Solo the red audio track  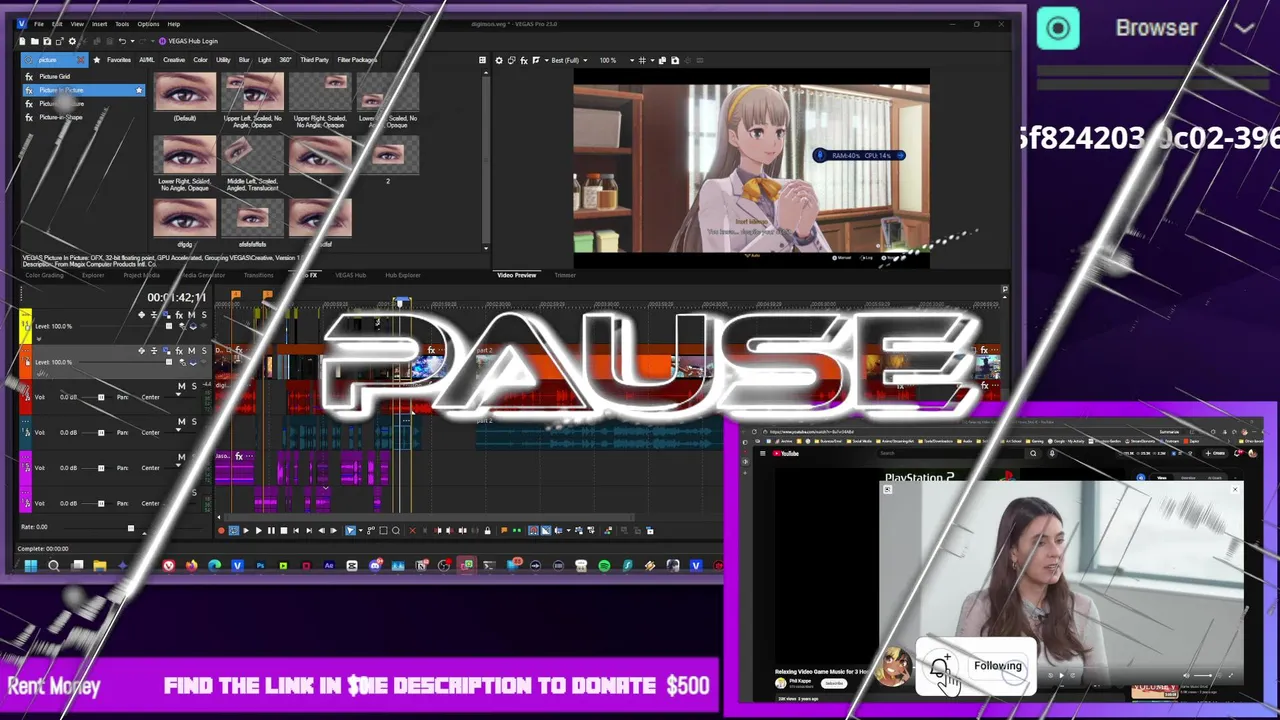pos(194,386)
